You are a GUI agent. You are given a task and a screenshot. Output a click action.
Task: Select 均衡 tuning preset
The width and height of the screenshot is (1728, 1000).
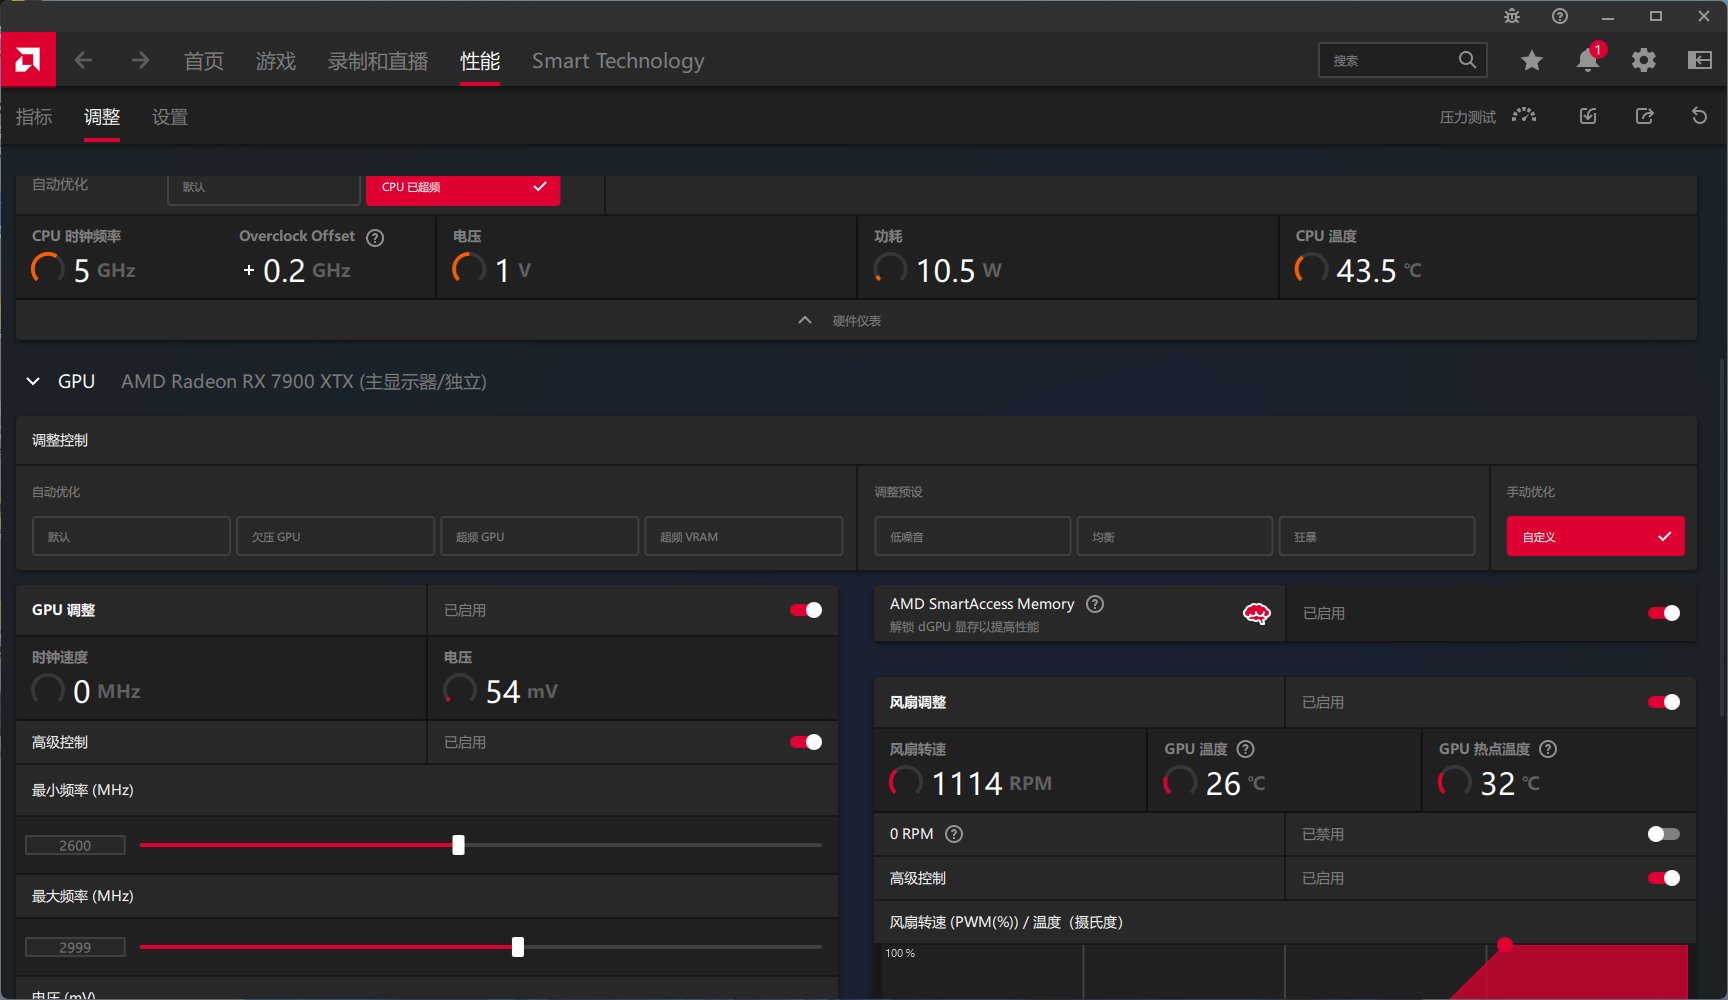(1174, 536)
